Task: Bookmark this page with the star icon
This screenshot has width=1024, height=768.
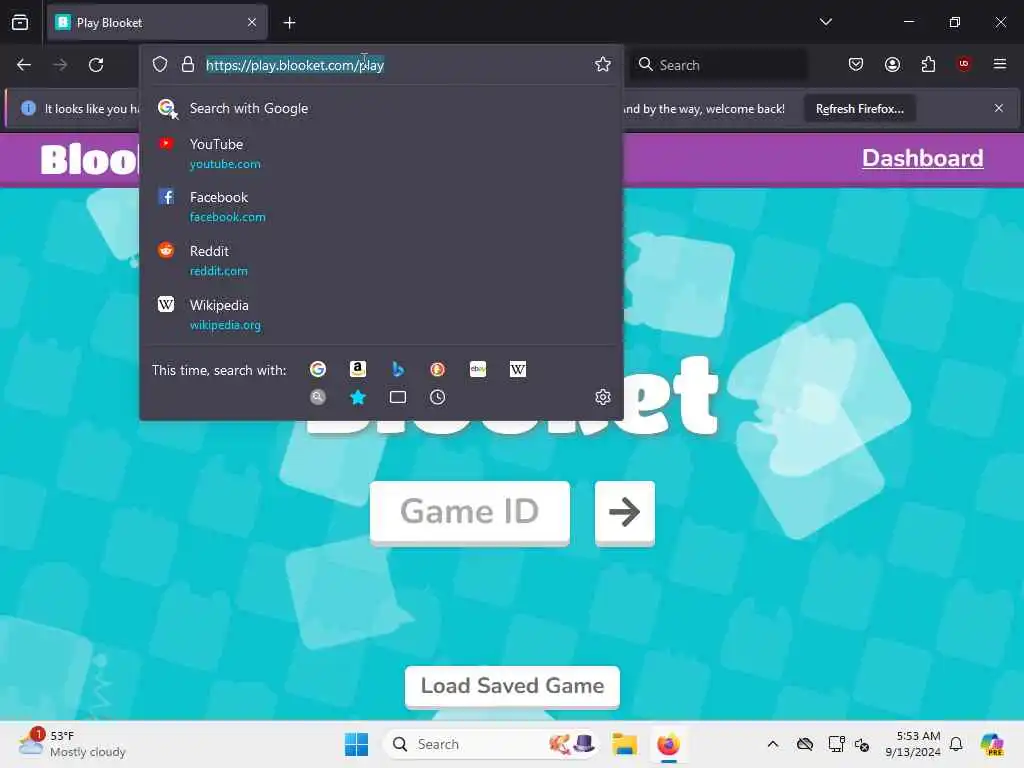Action: tap(603, 64)
